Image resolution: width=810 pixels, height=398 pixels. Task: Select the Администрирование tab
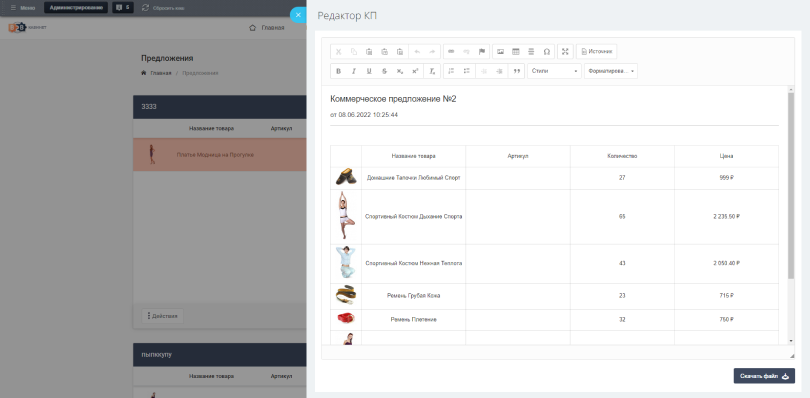[x=76, y=8]
